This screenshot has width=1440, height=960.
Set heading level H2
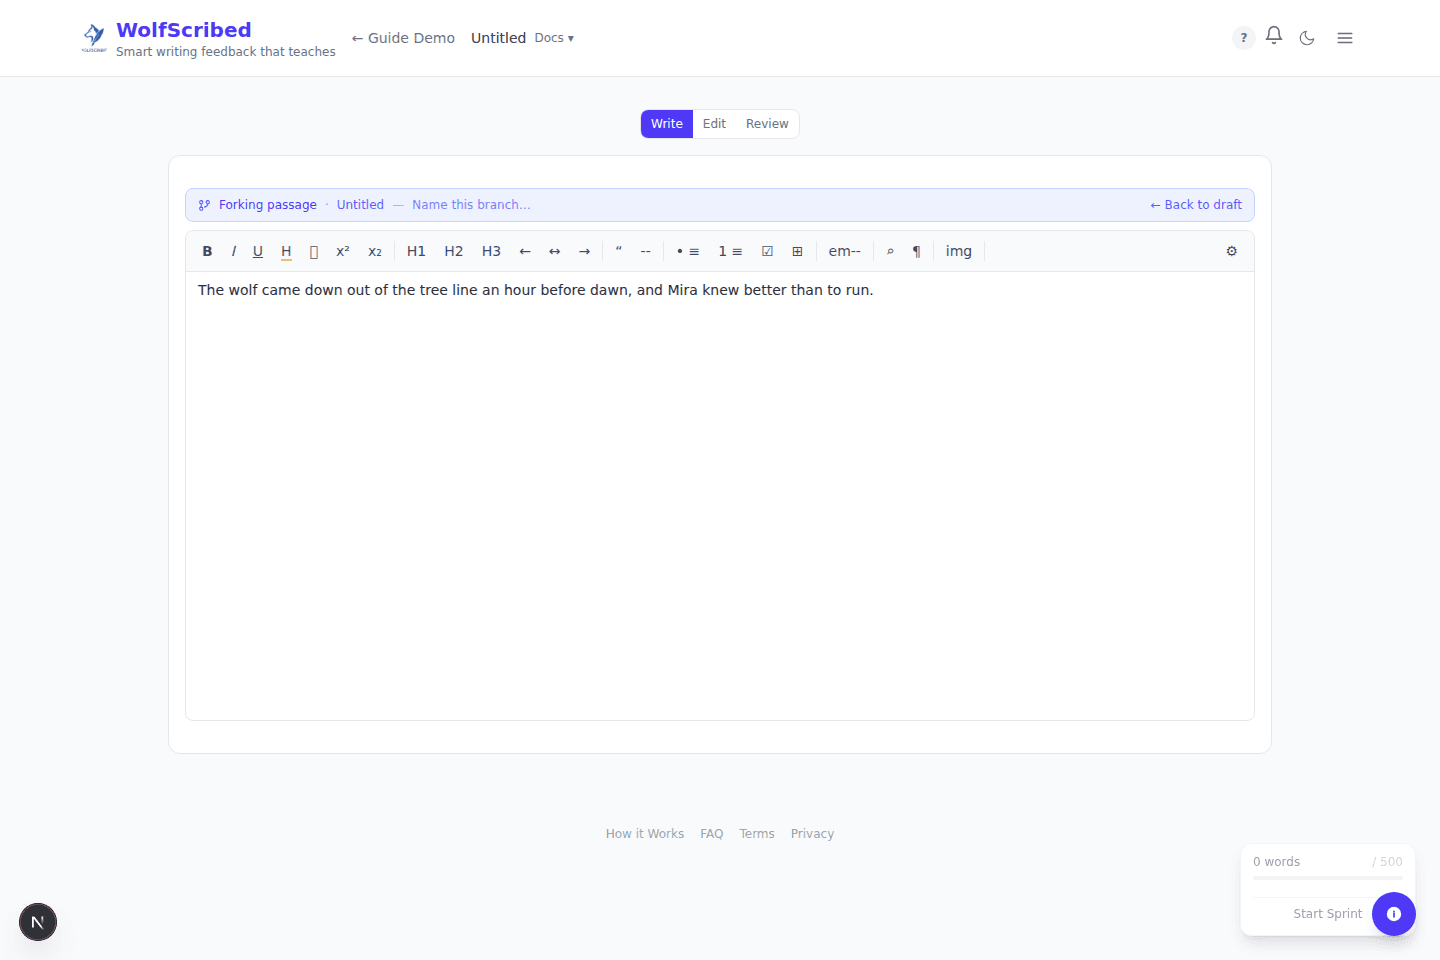coord(454,251)
